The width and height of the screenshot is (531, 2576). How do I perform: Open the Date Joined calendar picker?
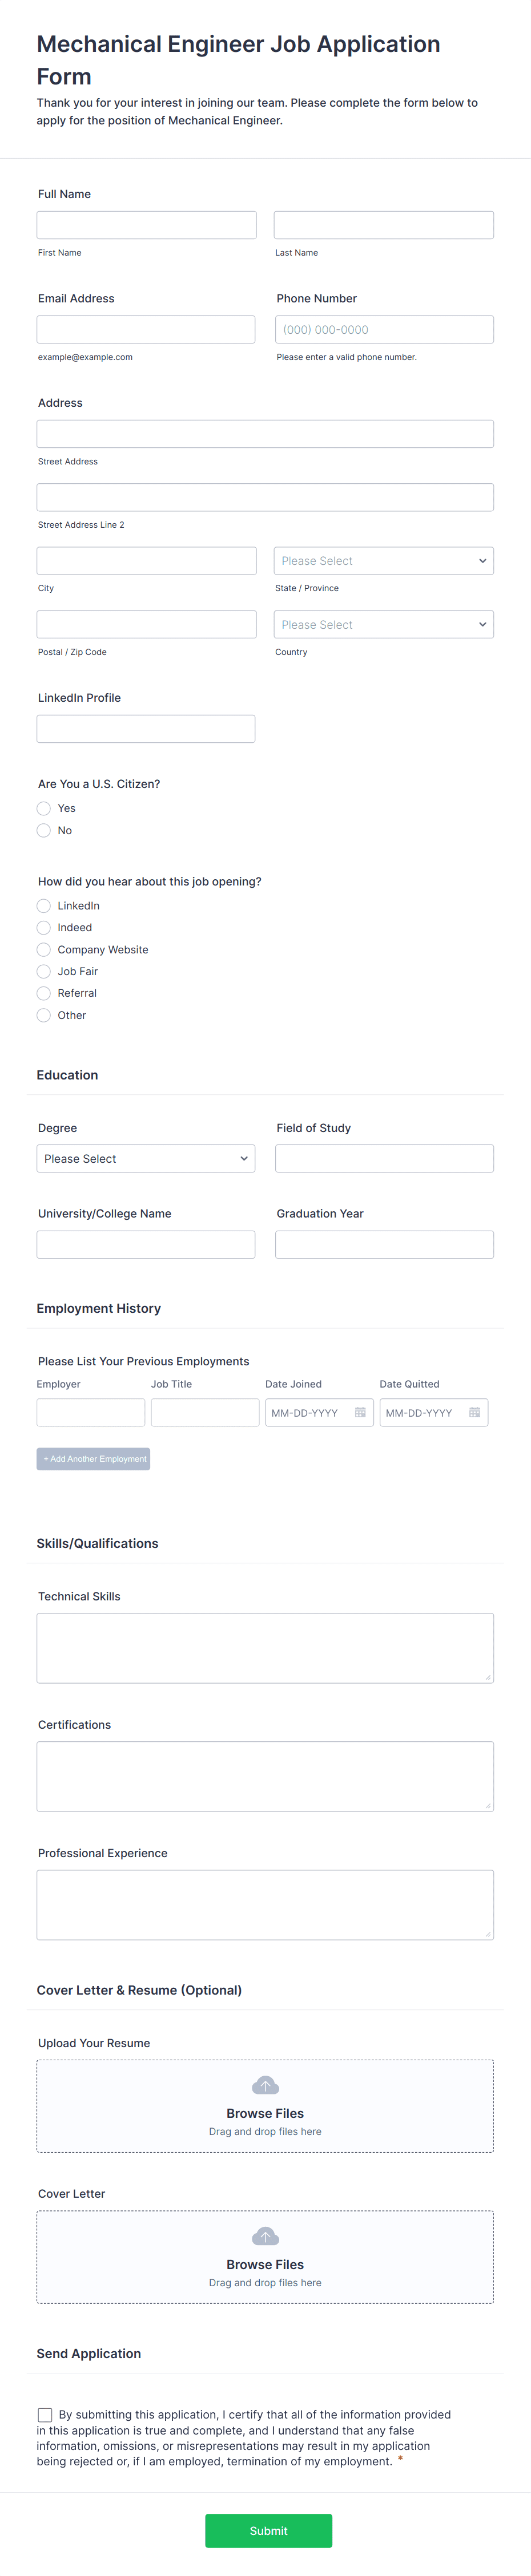coord(361,1412)
